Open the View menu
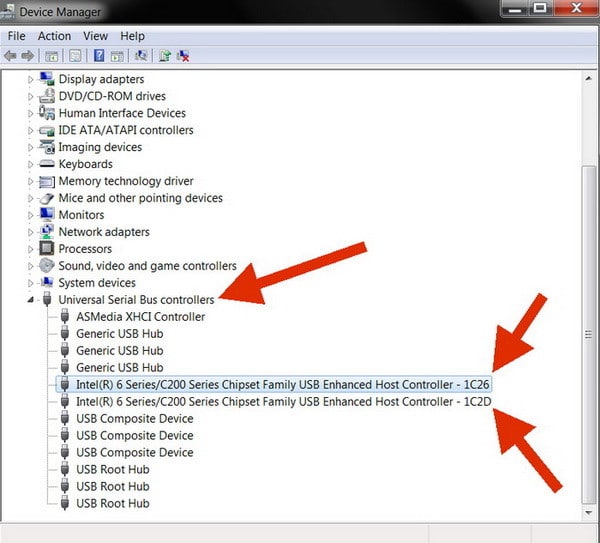 (95, 36)
